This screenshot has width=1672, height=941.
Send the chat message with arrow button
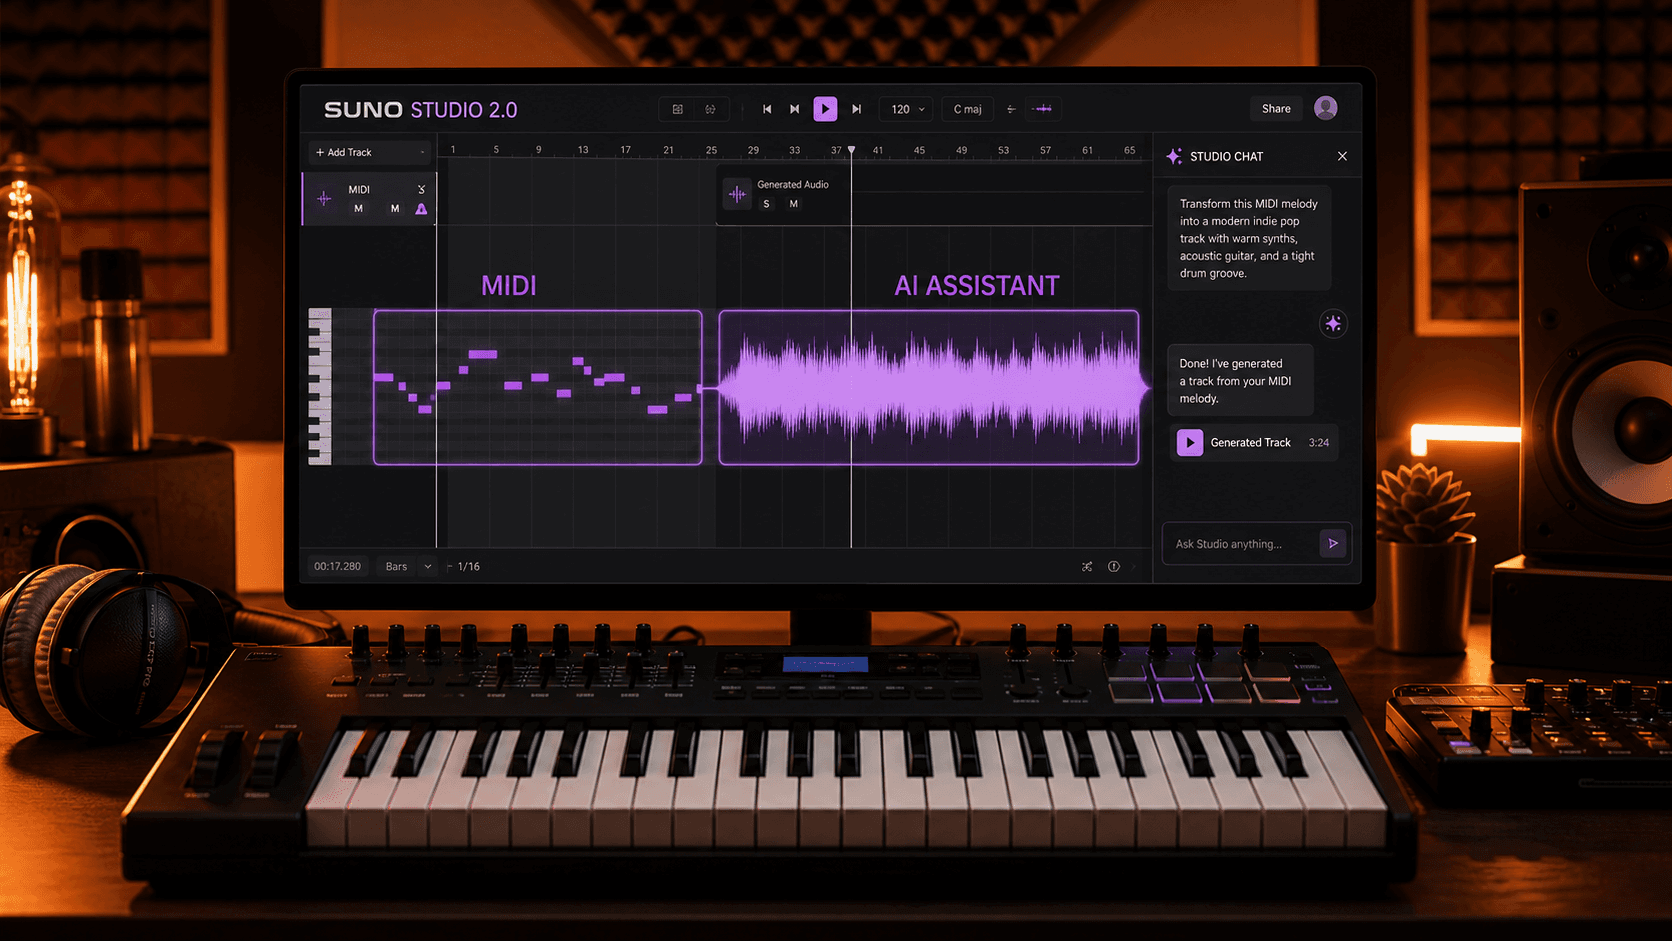click(x=1333, y=543)
